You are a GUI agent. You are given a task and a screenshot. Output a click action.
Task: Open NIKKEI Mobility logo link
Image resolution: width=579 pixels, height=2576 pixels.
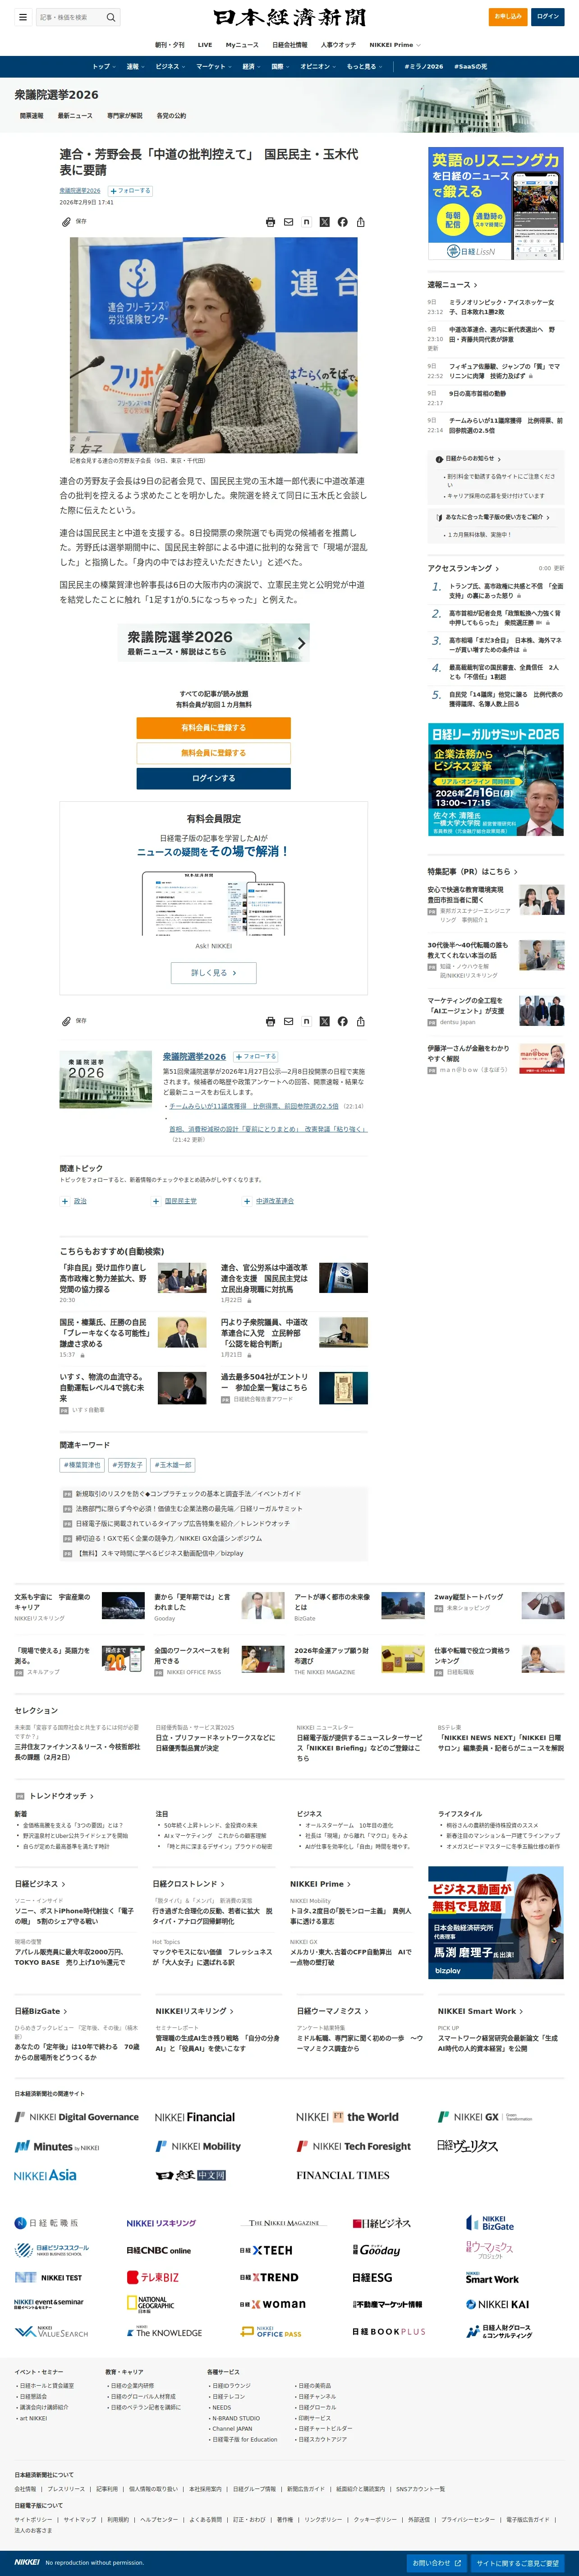[198, 2146]
